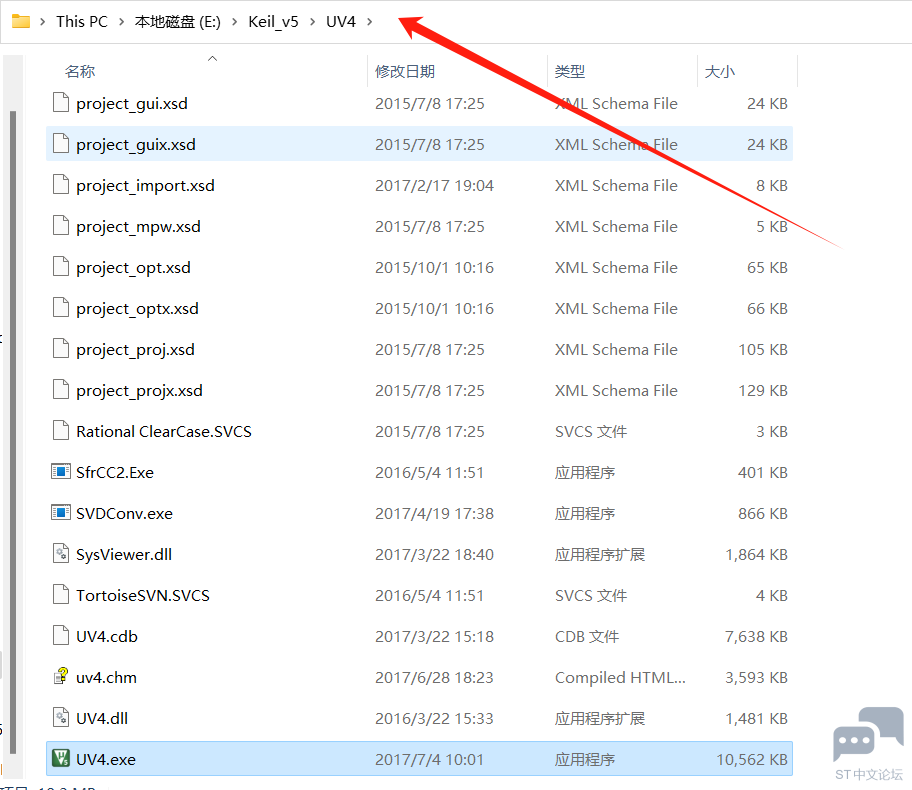Click the UV4.dll gear icon

60,717
